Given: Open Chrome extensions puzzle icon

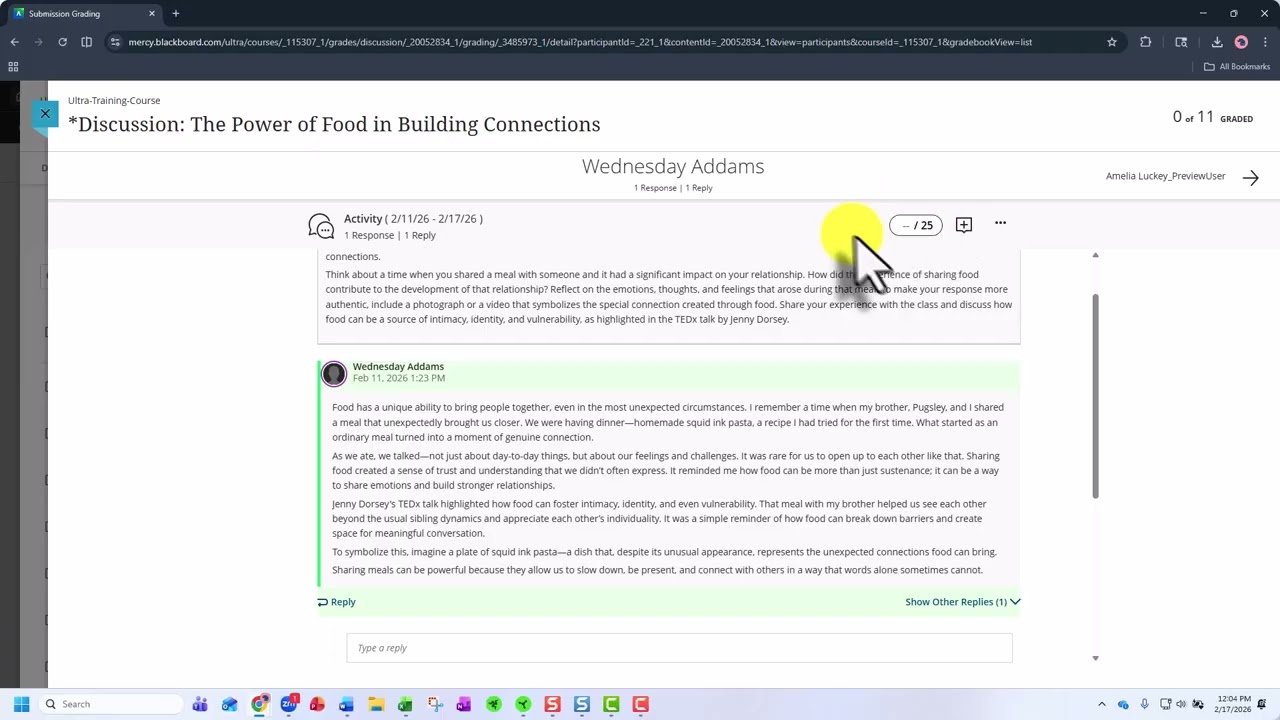Looking at the screenshot, I should point(1145,42).
